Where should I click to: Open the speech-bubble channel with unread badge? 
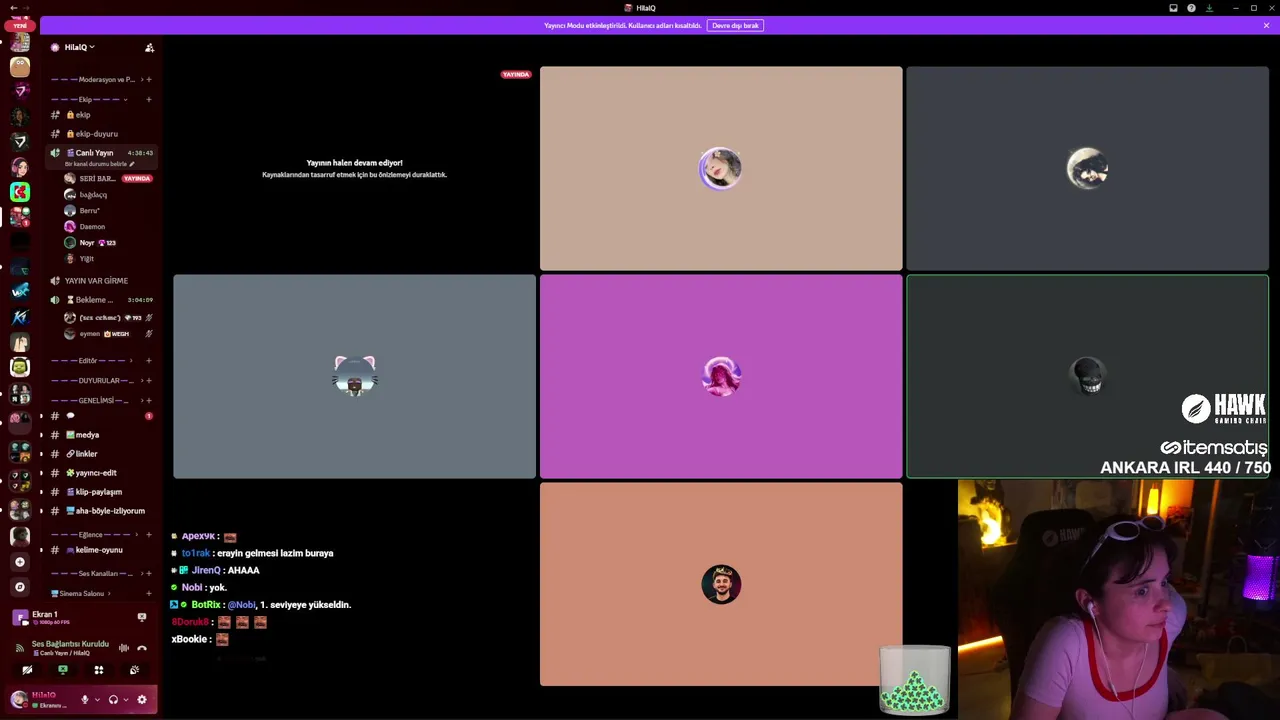point(100,416)
